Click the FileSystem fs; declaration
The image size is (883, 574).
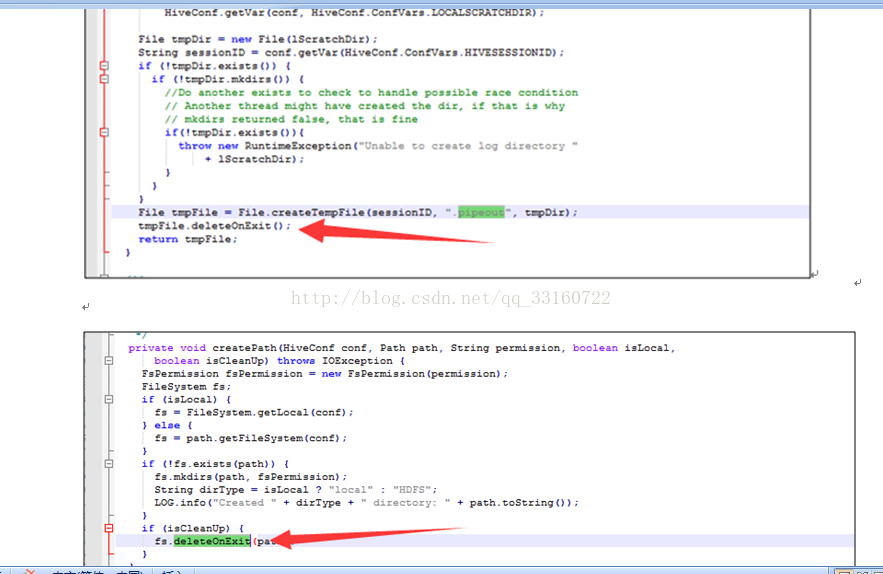click(x=186, y=387)
